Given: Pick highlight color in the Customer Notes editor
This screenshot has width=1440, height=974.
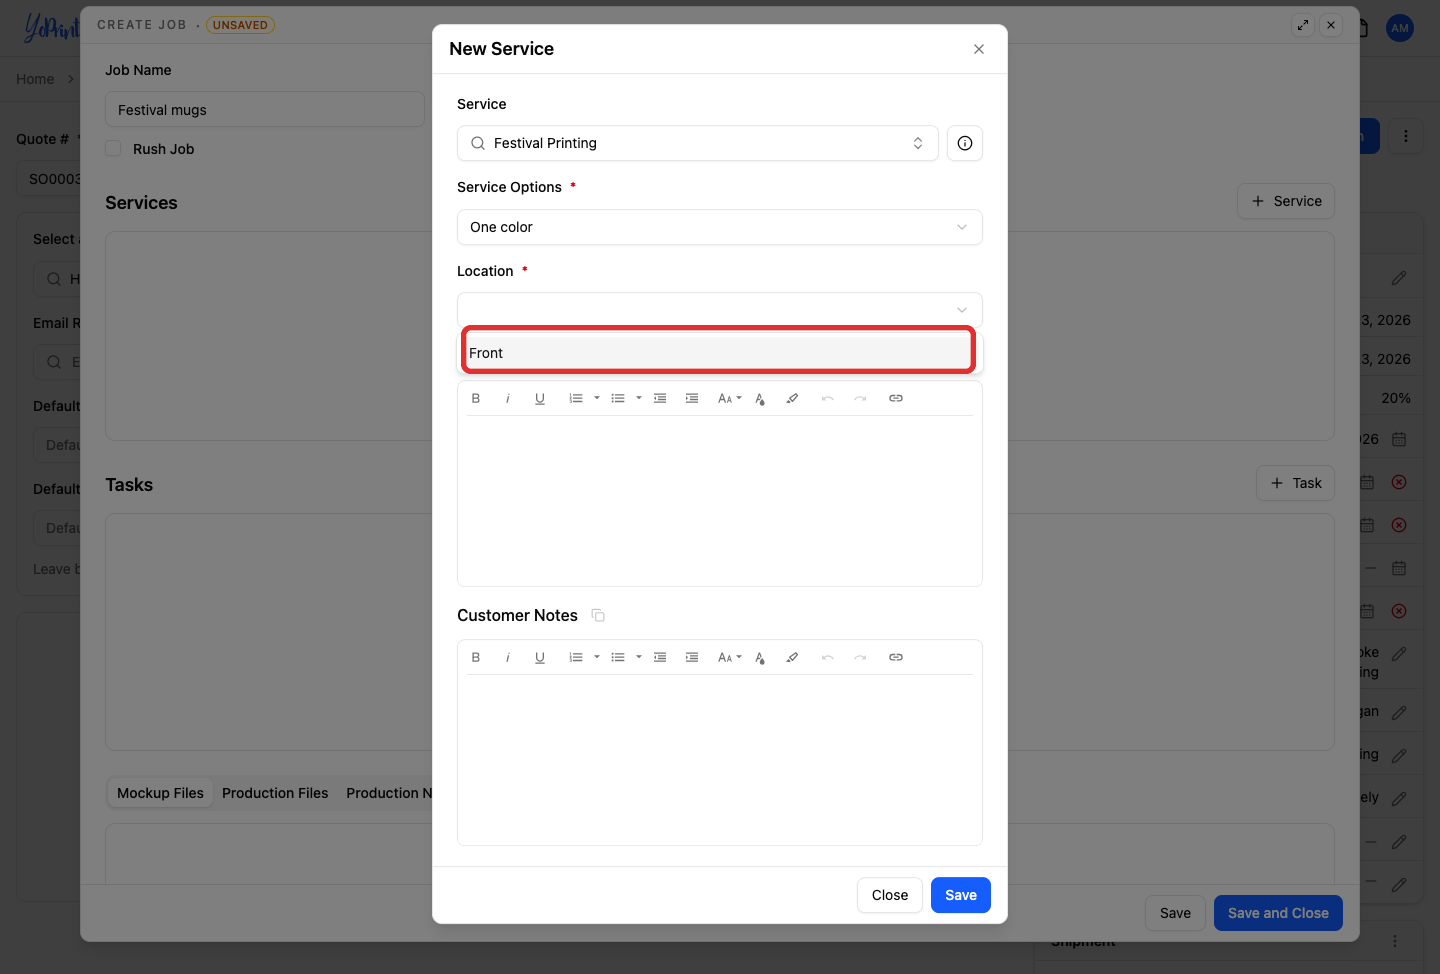Looking at the screenshot, I should (x=792, y=657).
